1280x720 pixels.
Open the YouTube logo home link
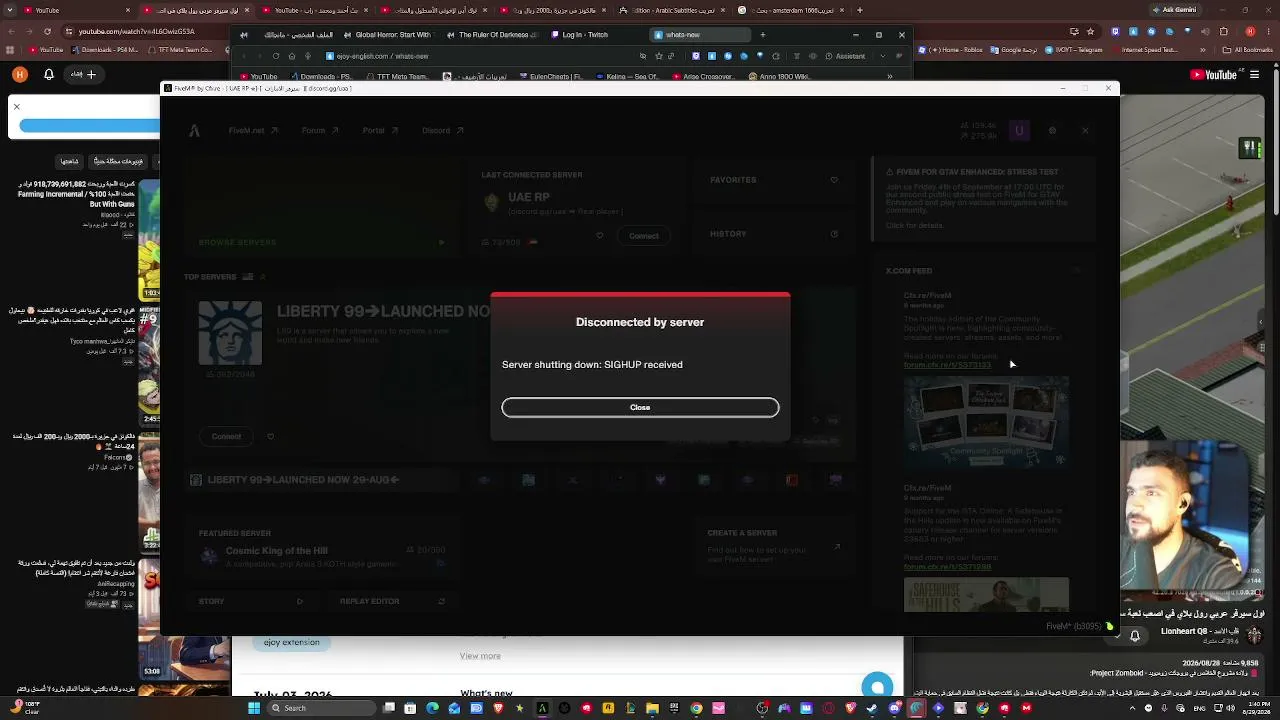pos(1214,75)
